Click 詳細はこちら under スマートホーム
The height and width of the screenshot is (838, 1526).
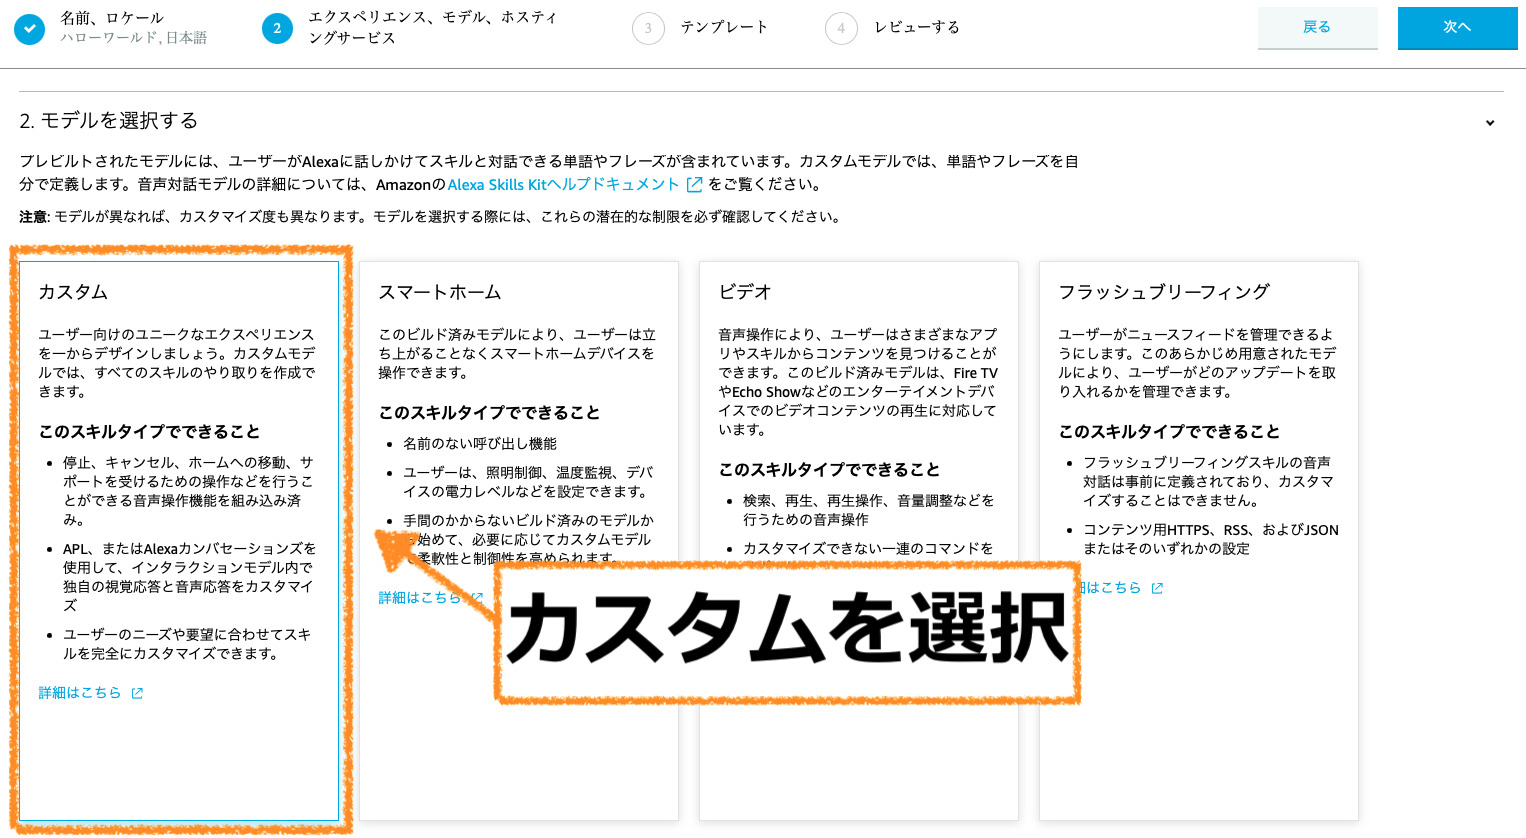coord(419,597)
